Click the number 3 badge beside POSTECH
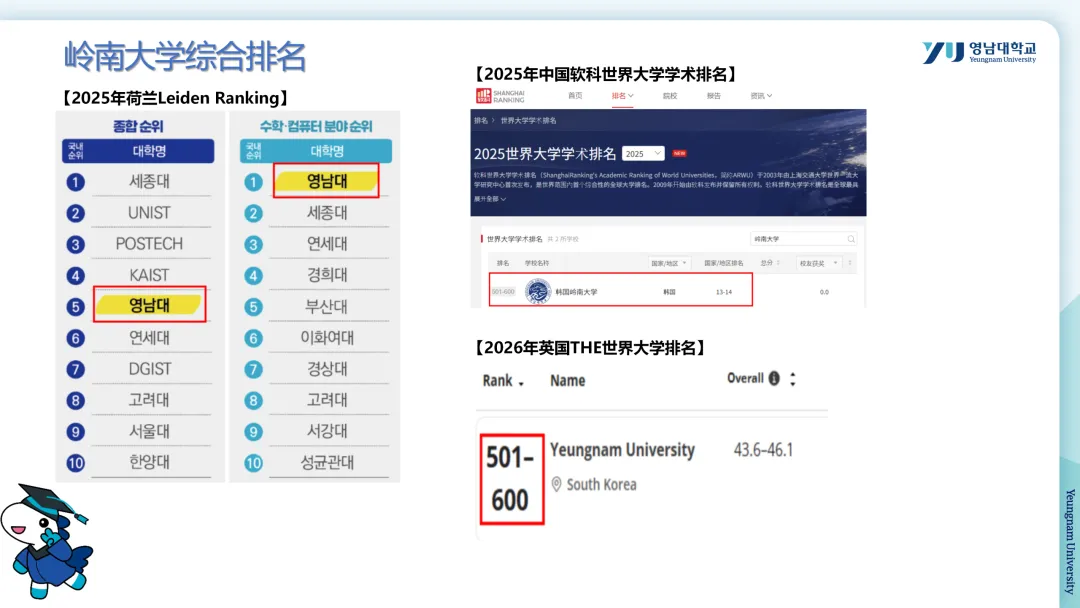This screenshot has height=608, width=1080. pos(75,244)
